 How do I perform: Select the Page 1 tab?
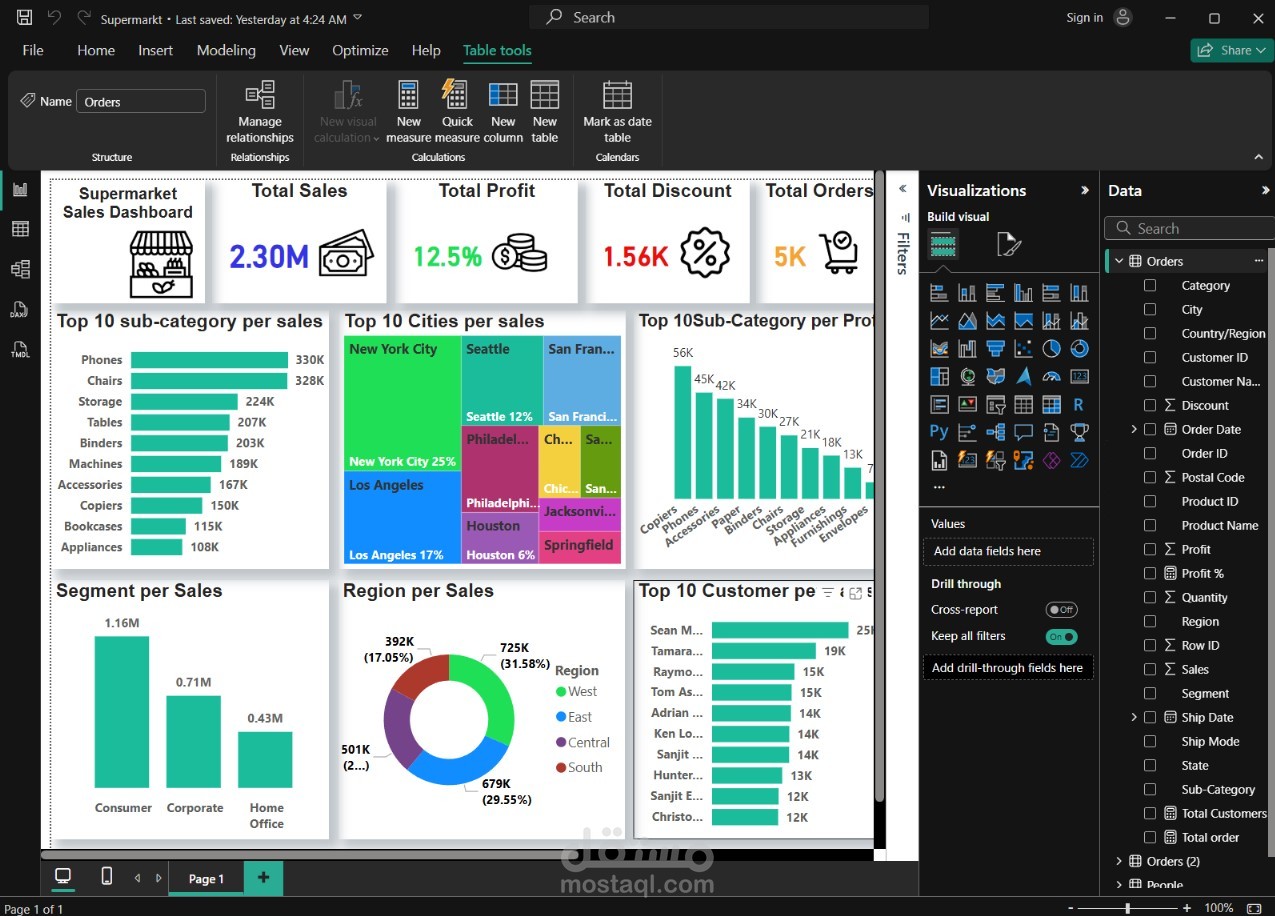(206, 878)
